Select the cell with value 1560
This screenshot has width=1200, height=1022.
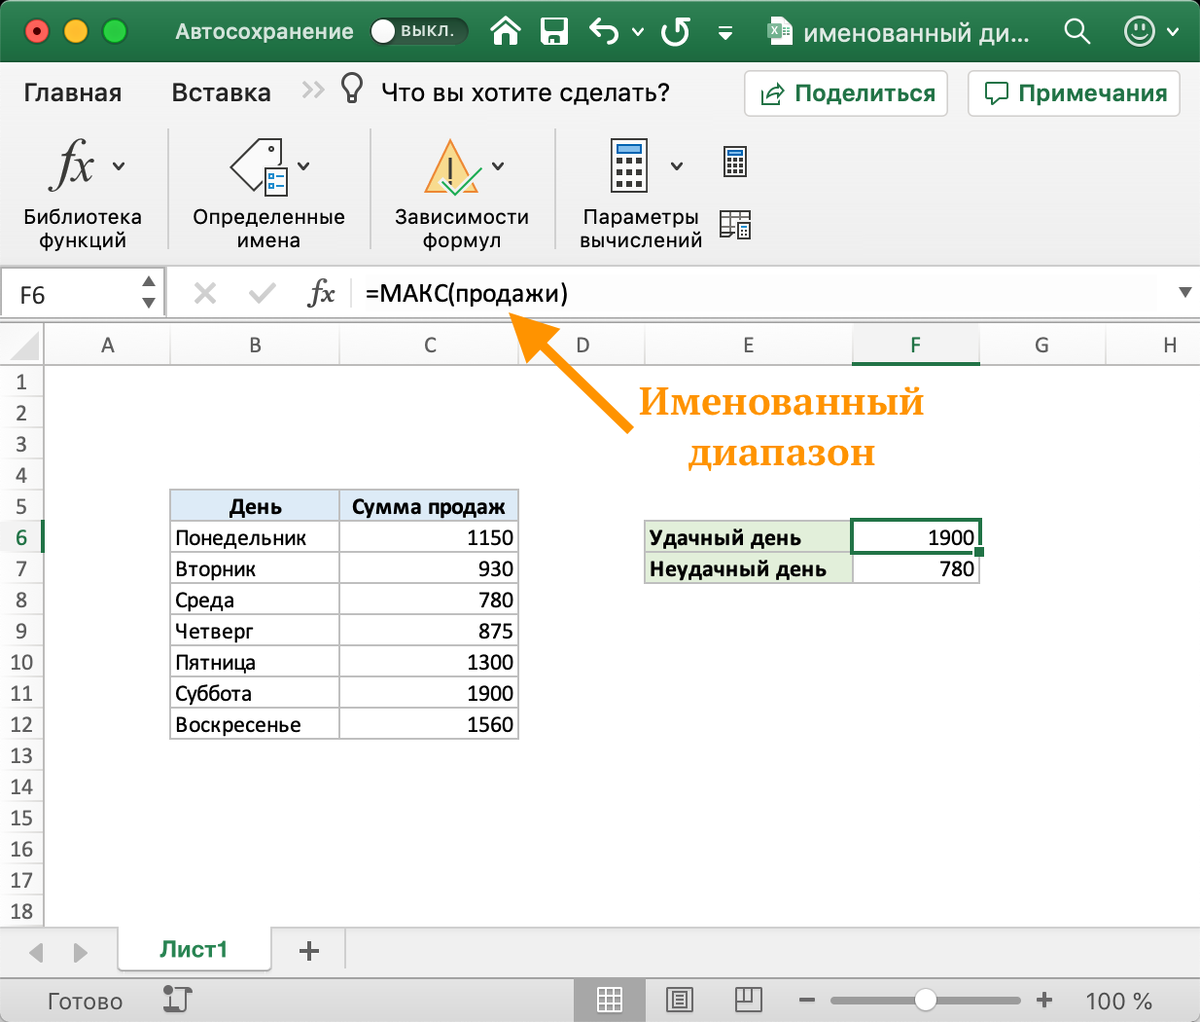click(x=429, y=724)
